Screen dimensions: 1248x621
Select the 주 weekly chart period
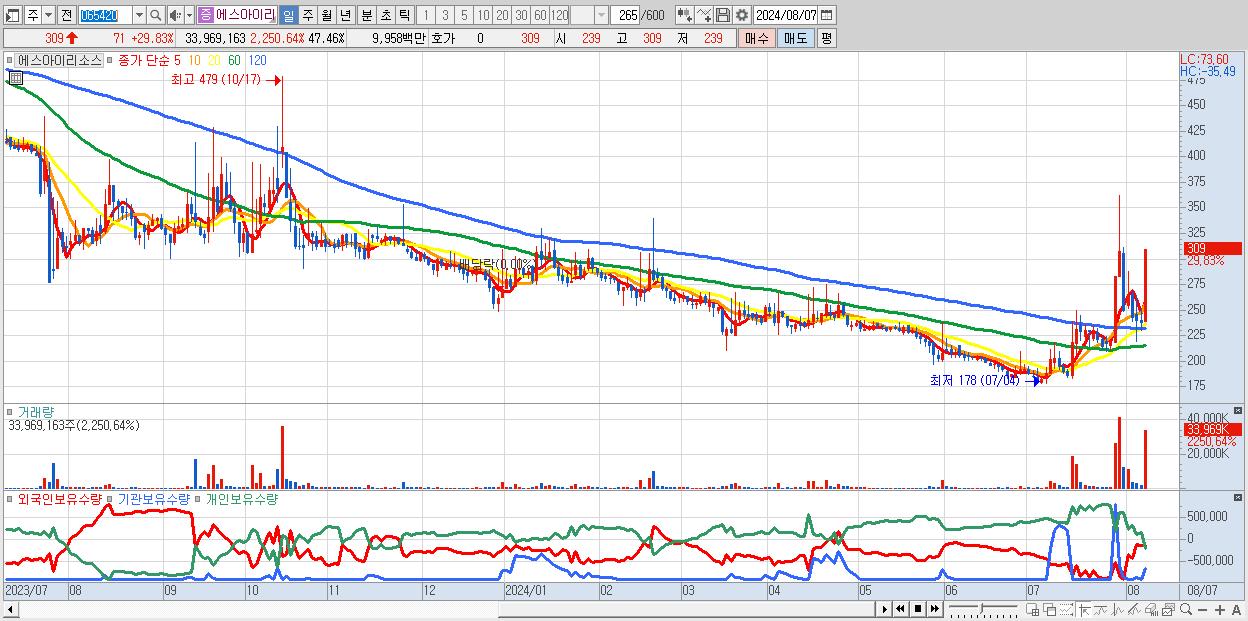click(307, 15)
